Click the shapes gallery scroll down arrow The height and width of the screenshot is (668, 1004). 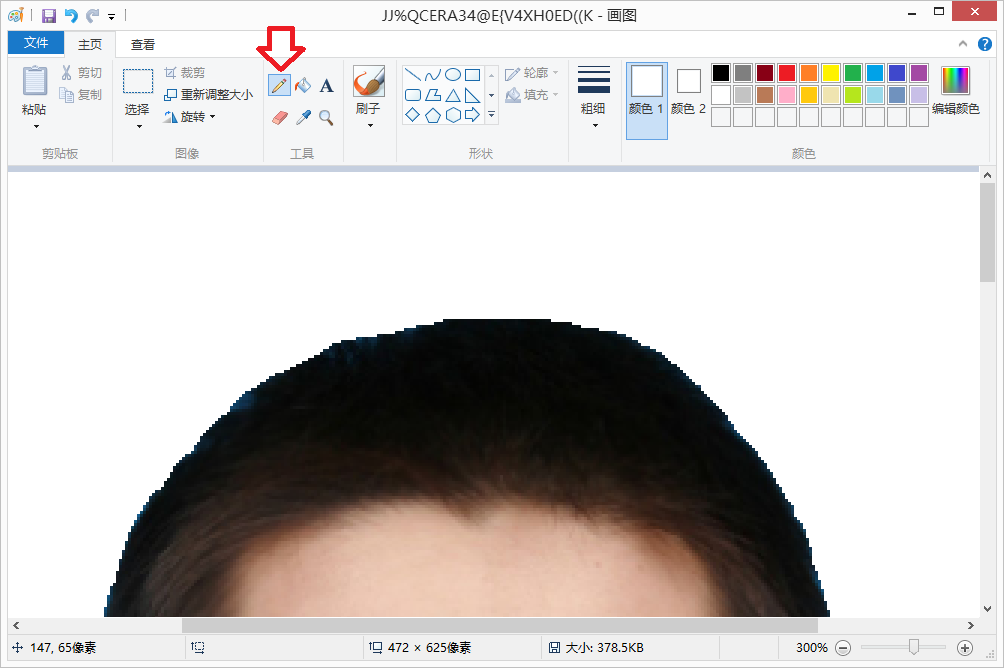coord(492,95)
